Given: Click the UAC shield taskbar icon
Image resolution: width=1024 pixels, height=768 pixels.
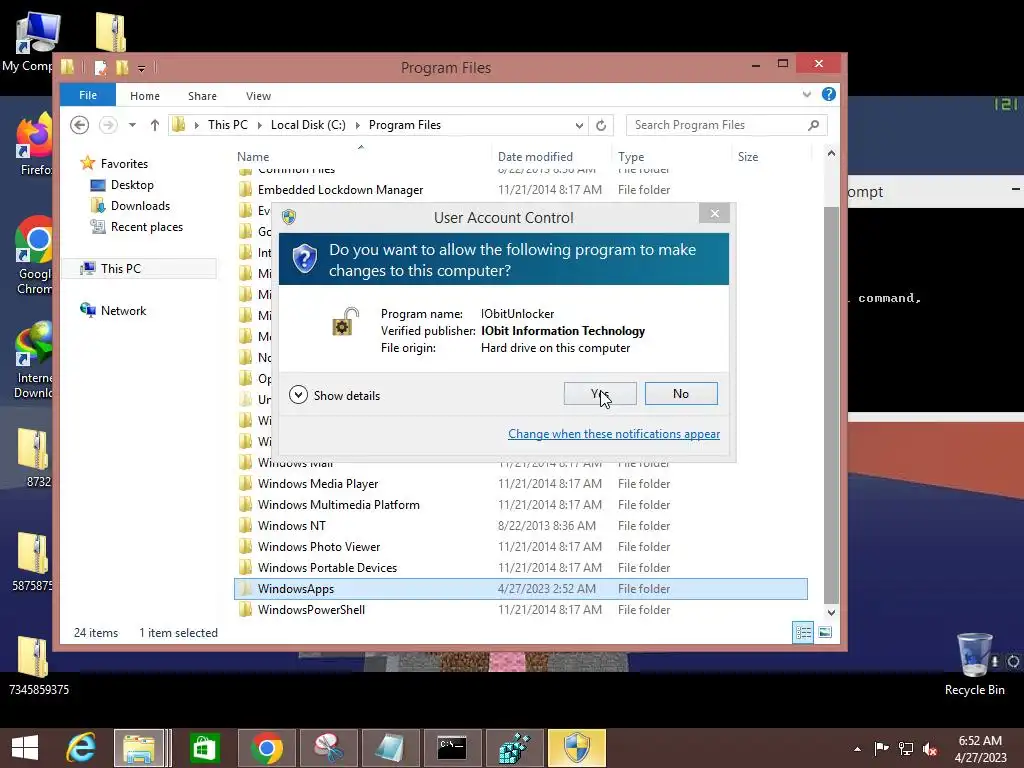Looking at the screenshot, I should pyautogui.click(x=577, y=748).
